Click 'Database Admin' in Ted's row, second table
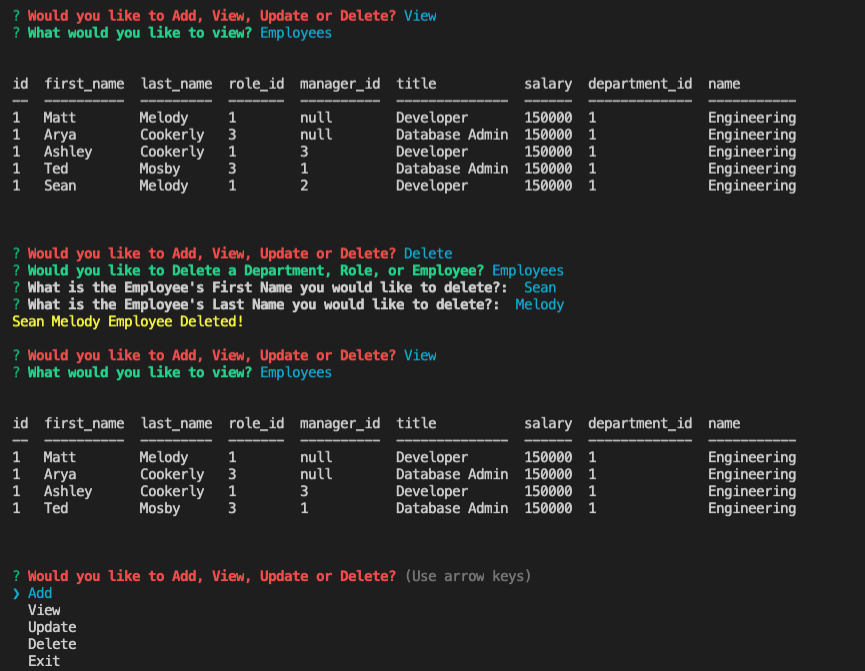The height and width of the screenshot is (671, 865). coord(452,508)
